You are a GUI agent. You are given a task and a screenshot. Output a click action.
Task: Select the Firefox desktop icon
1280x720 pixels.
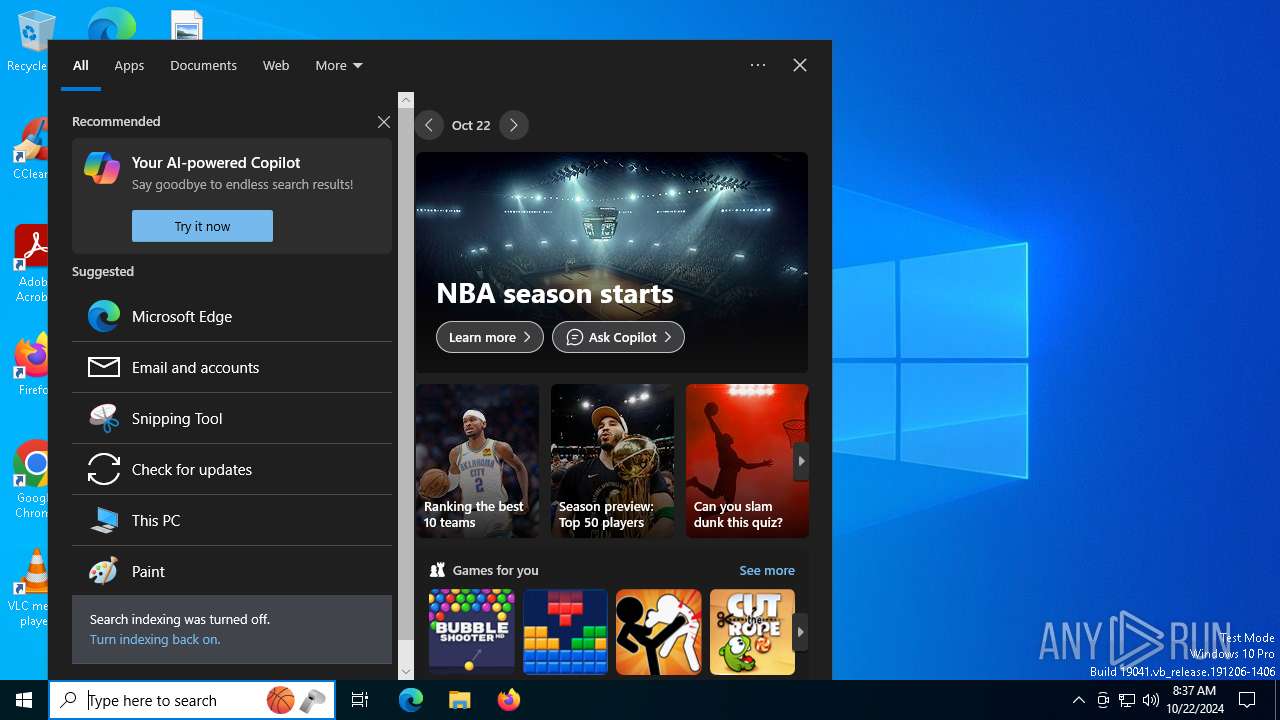[x=30, y=364]
